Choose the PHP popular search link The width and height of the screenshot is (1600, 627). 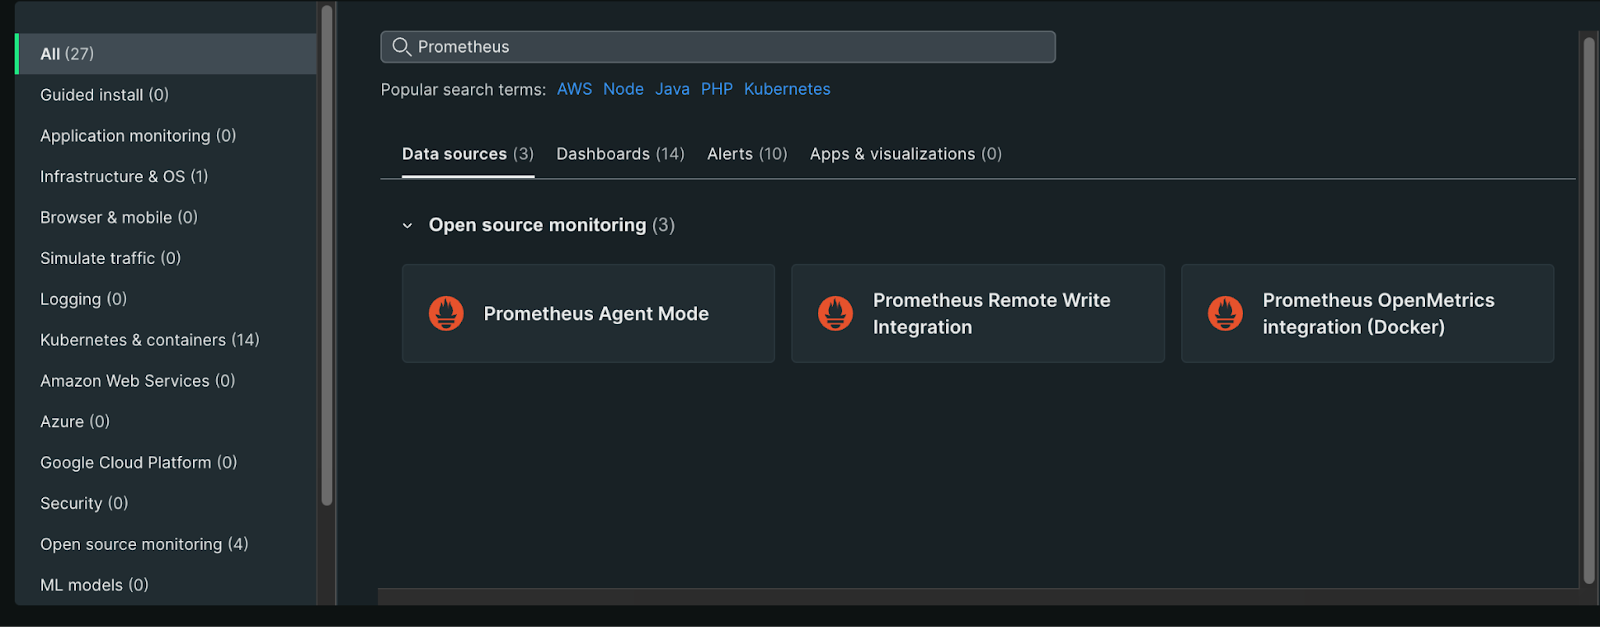click(716, 89)
